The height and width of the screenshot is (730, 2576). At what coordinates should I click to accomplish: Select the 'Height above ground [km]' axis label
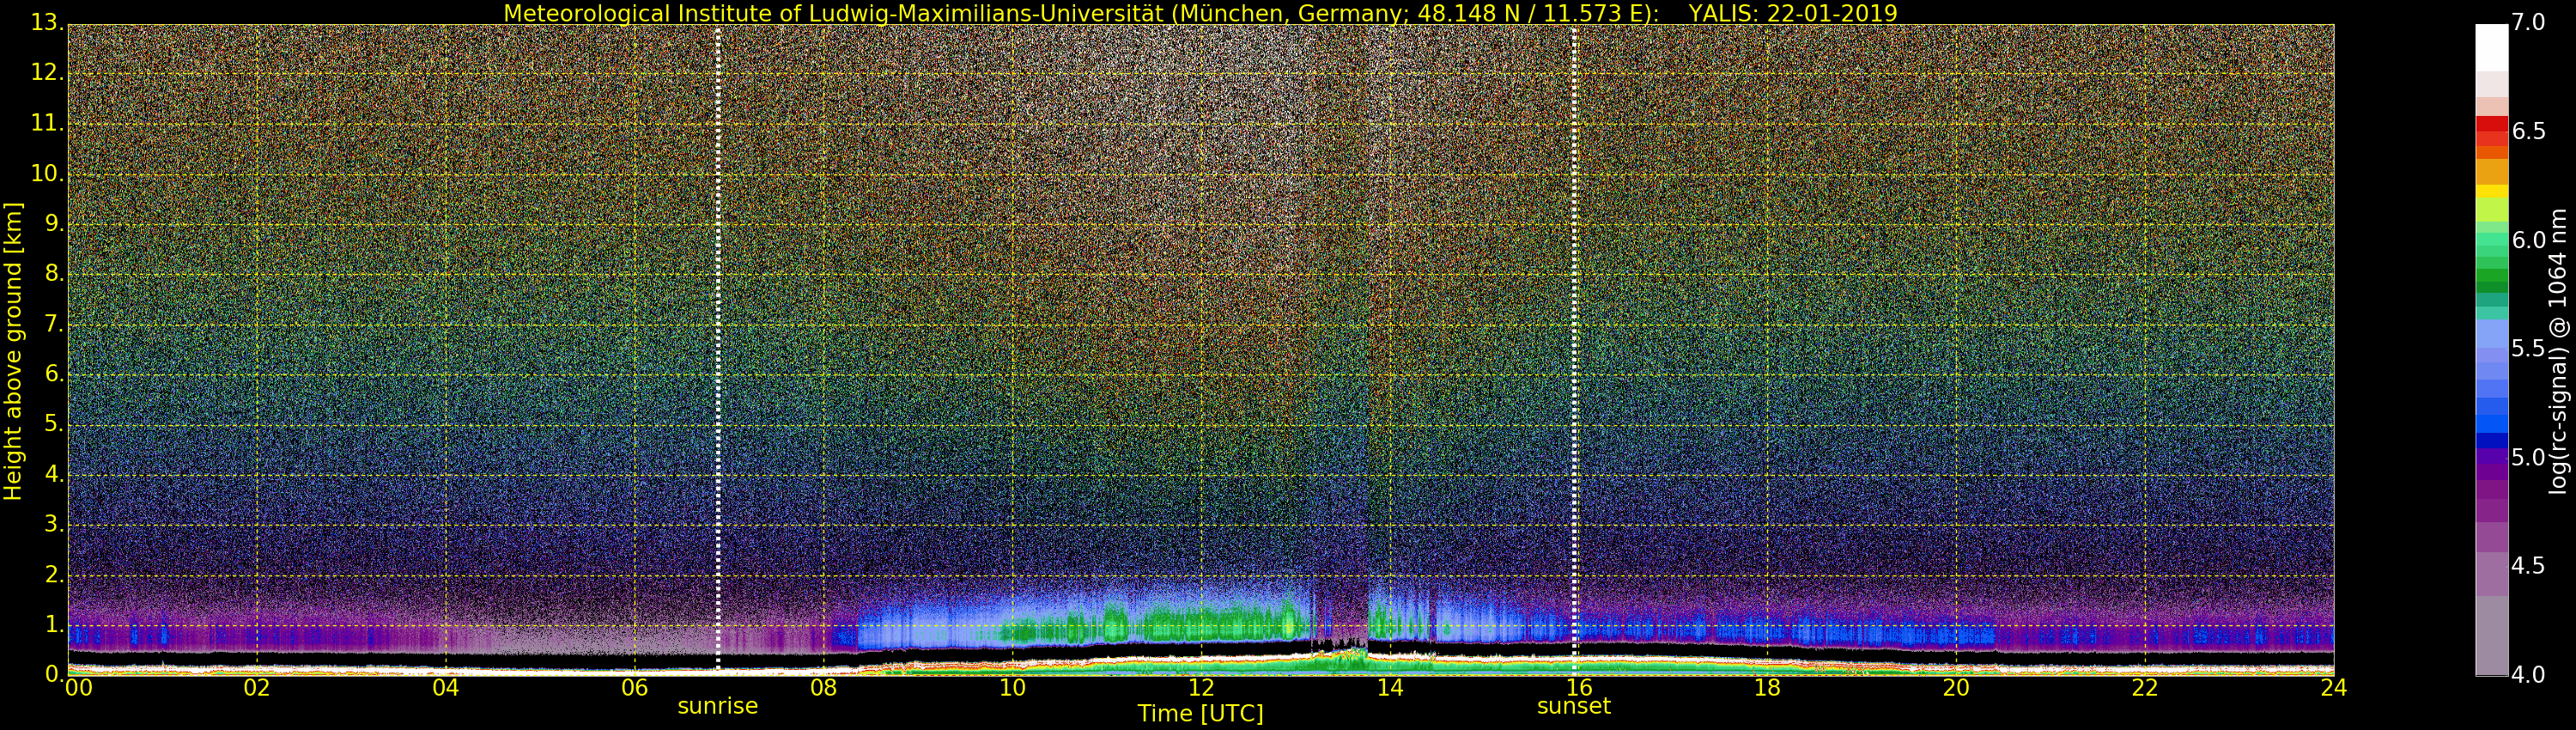13,351
